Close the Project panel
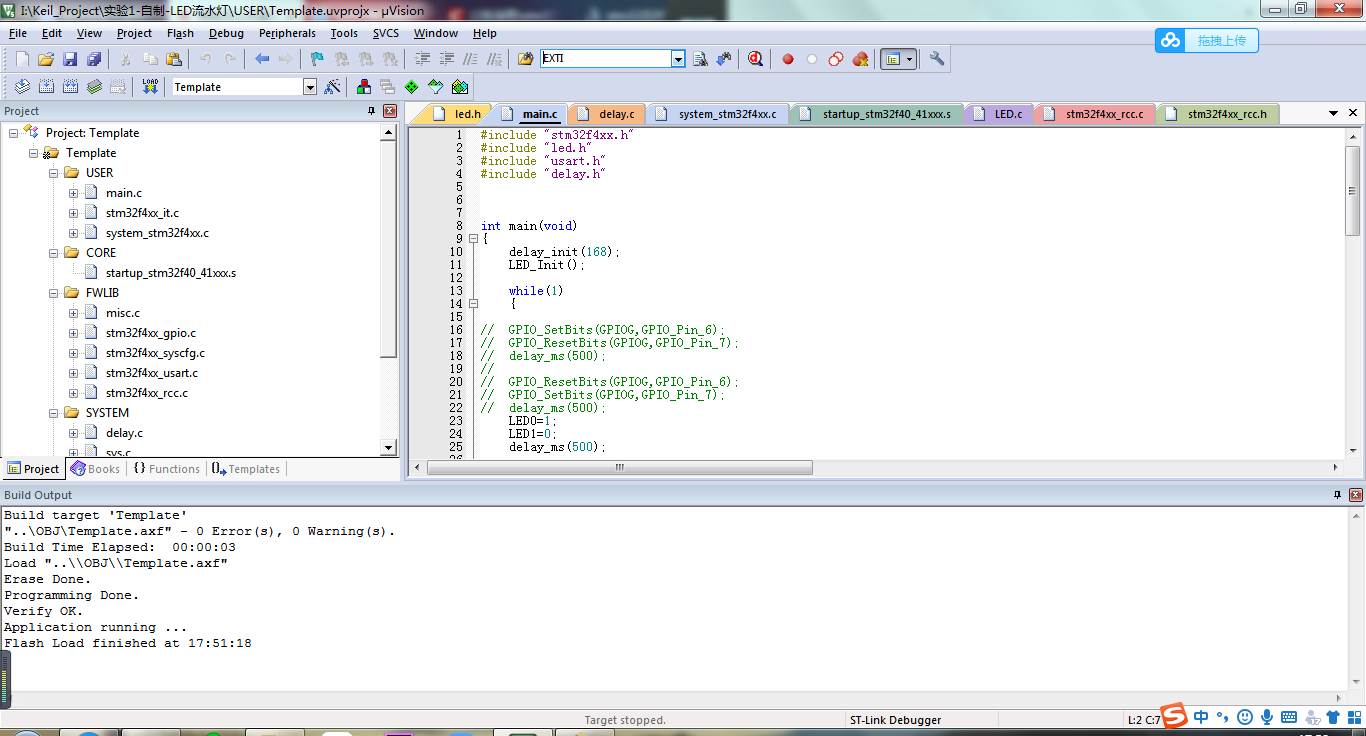The height and width of the screenshot is (736, 1366). point(390,111)
